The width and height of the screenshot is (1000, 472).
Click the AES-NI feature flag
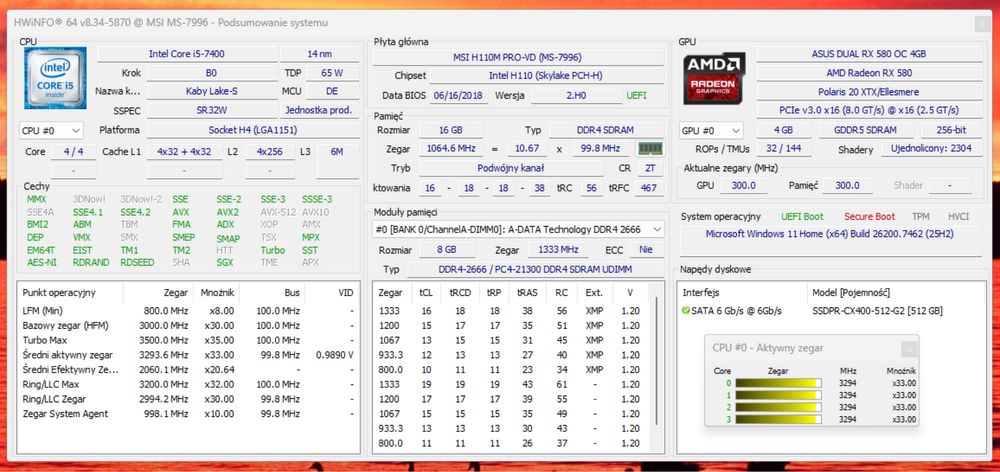(41, 262)
